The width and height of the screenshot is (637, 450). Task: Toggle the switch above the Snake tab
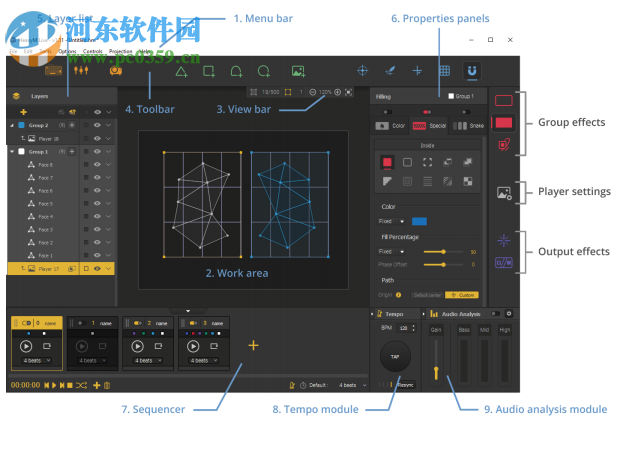pyautogui.click(x=466, y=112)
